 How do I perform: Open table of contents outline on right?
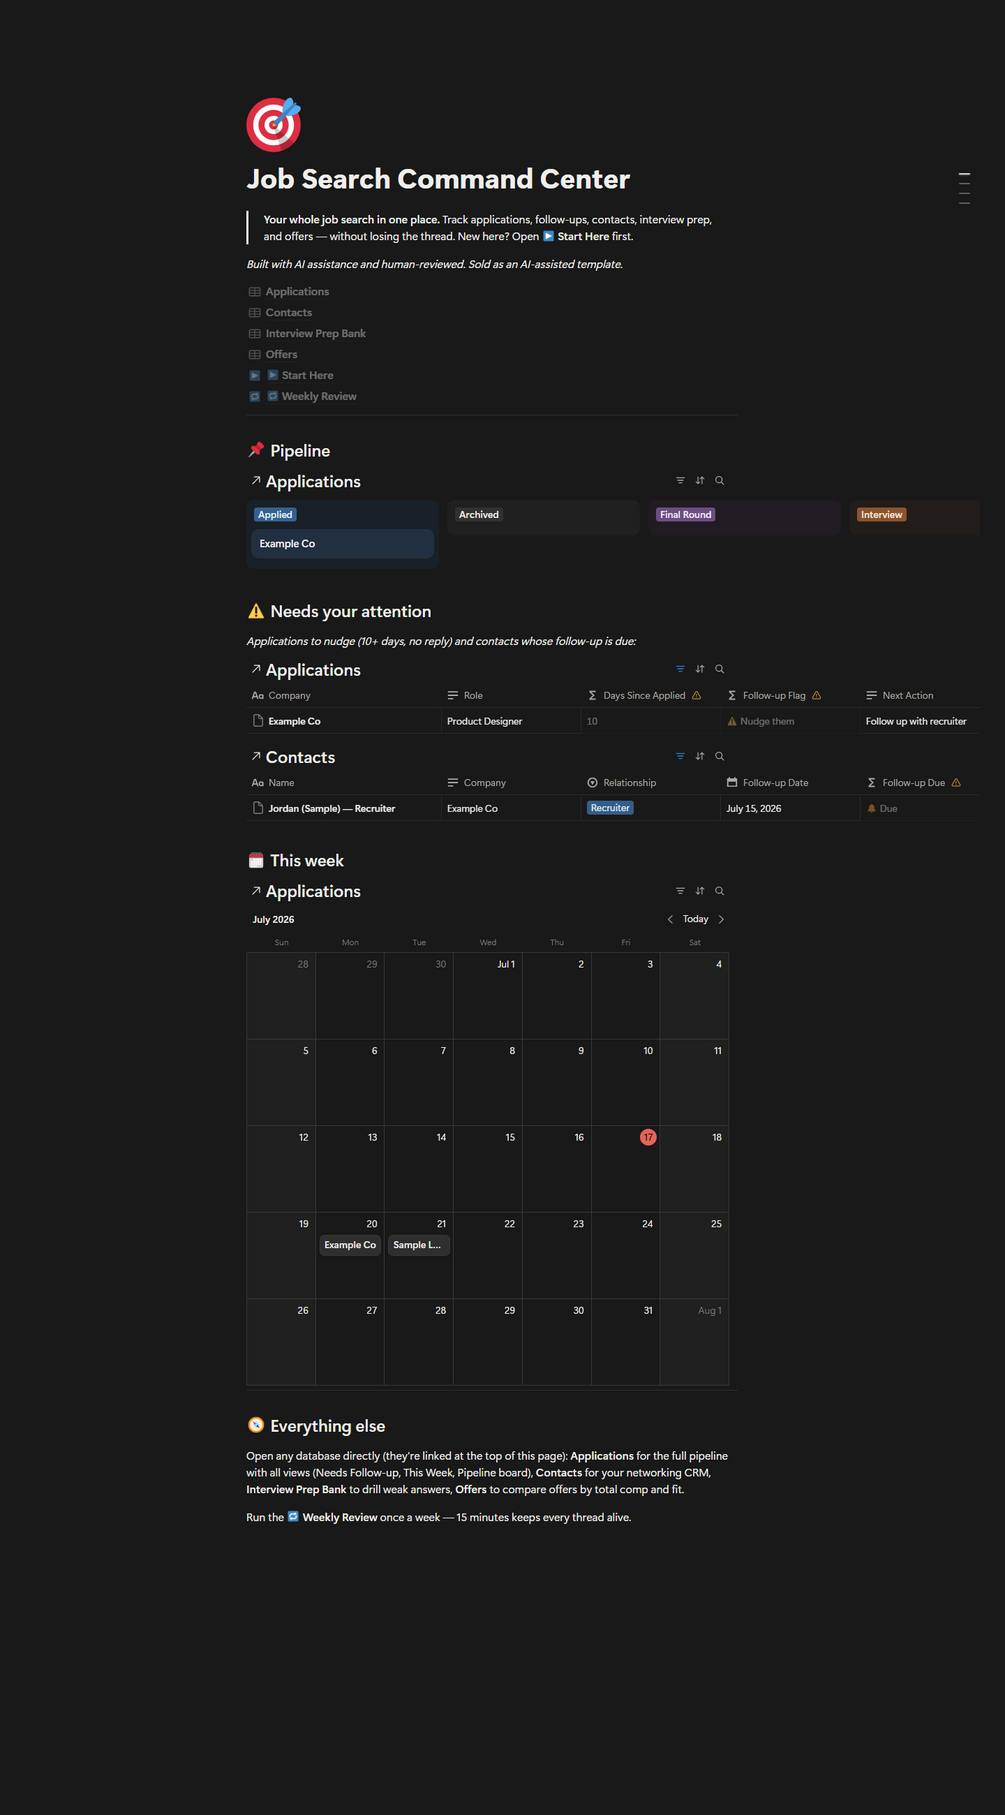click(x=964, y=189)
